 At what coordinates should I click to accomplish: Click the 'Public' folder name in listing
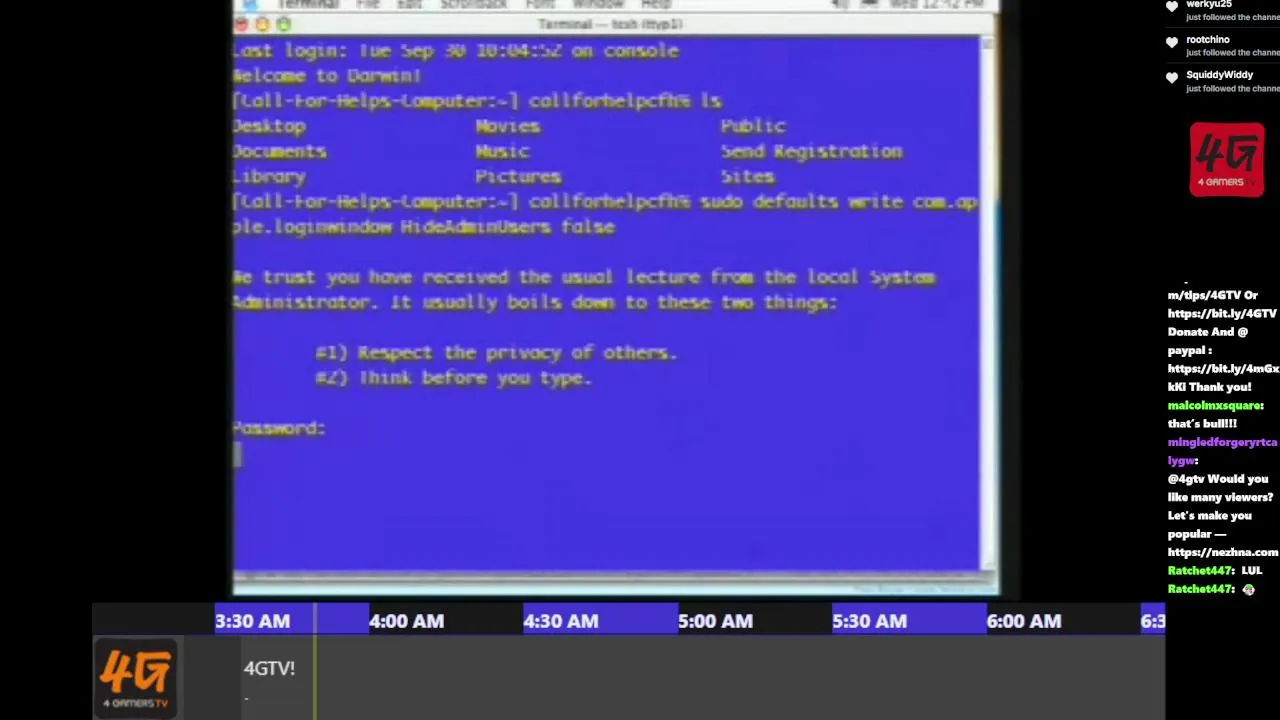tap(753, 126)
